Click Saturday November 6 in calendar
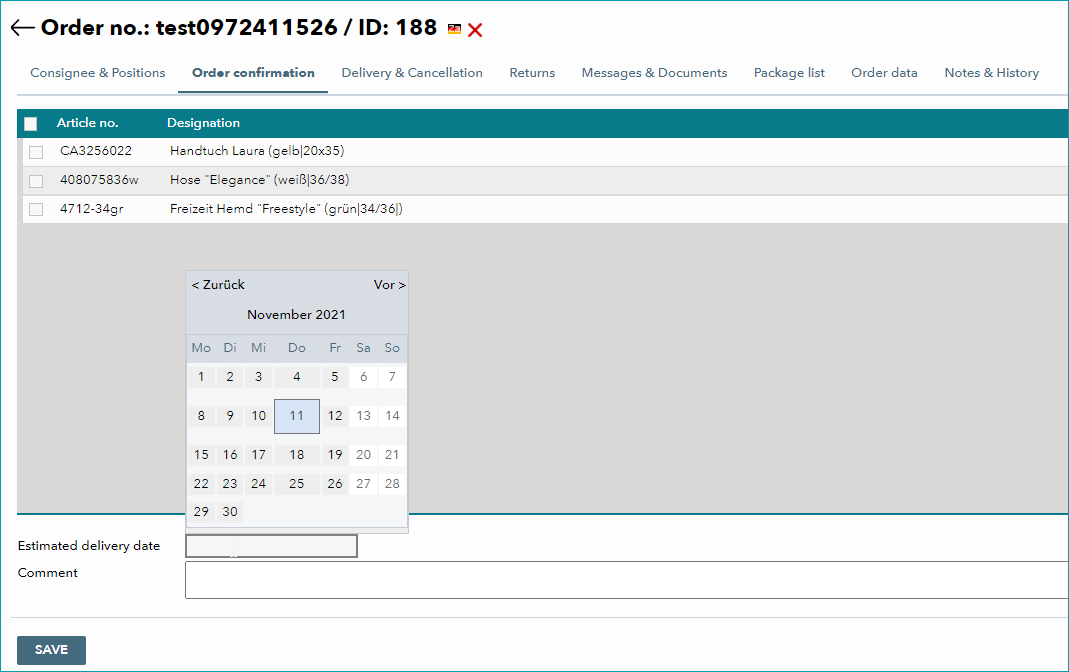The height and width of the screenshot is (672, 1069). pos(363,377)
